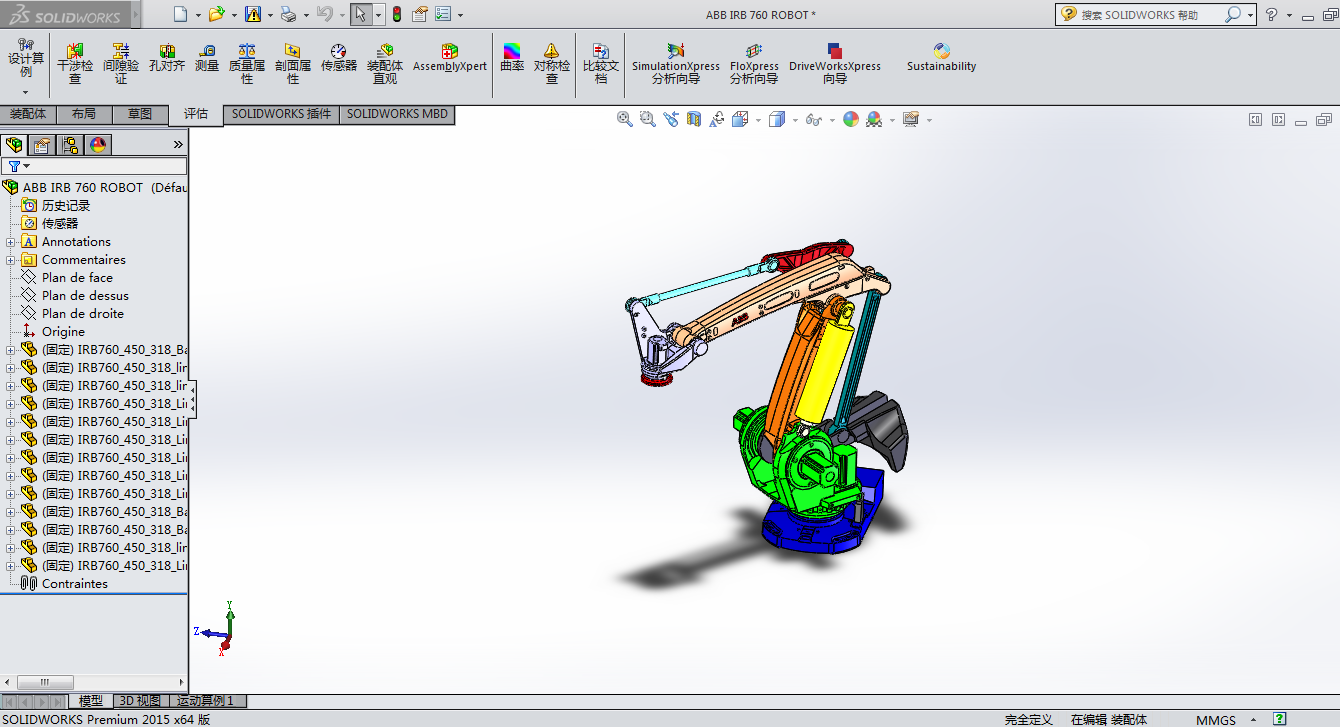This screenshot has height=727, width=1340.
Task: Open a file using the folder icon
Action: (x=216, y=14)
